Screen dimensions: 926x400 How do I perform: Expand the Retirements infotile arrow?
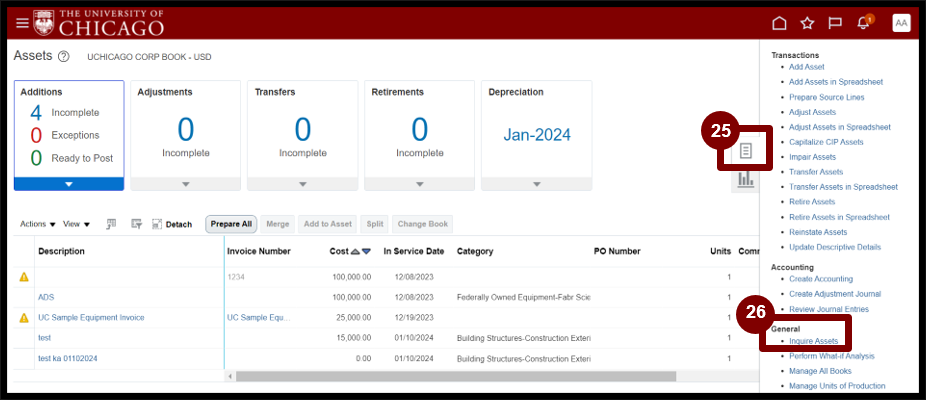[419, 184]
